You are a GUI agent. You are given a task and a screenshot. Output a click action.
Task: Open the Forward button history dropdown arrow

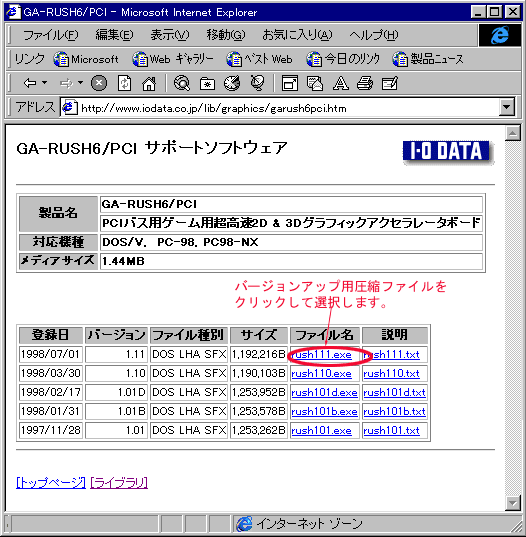(80, 83)
